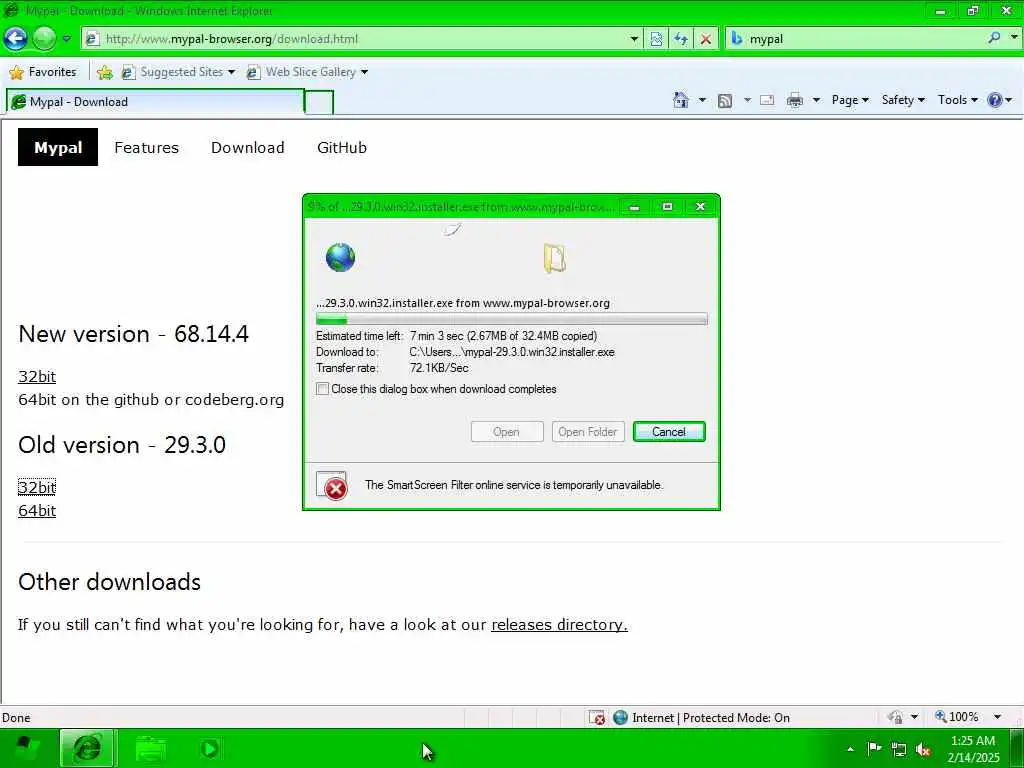The height and width of the screenshot is (768, 1024).
Task: Open zoom level 100% button
Action: (x=957, y=717)
